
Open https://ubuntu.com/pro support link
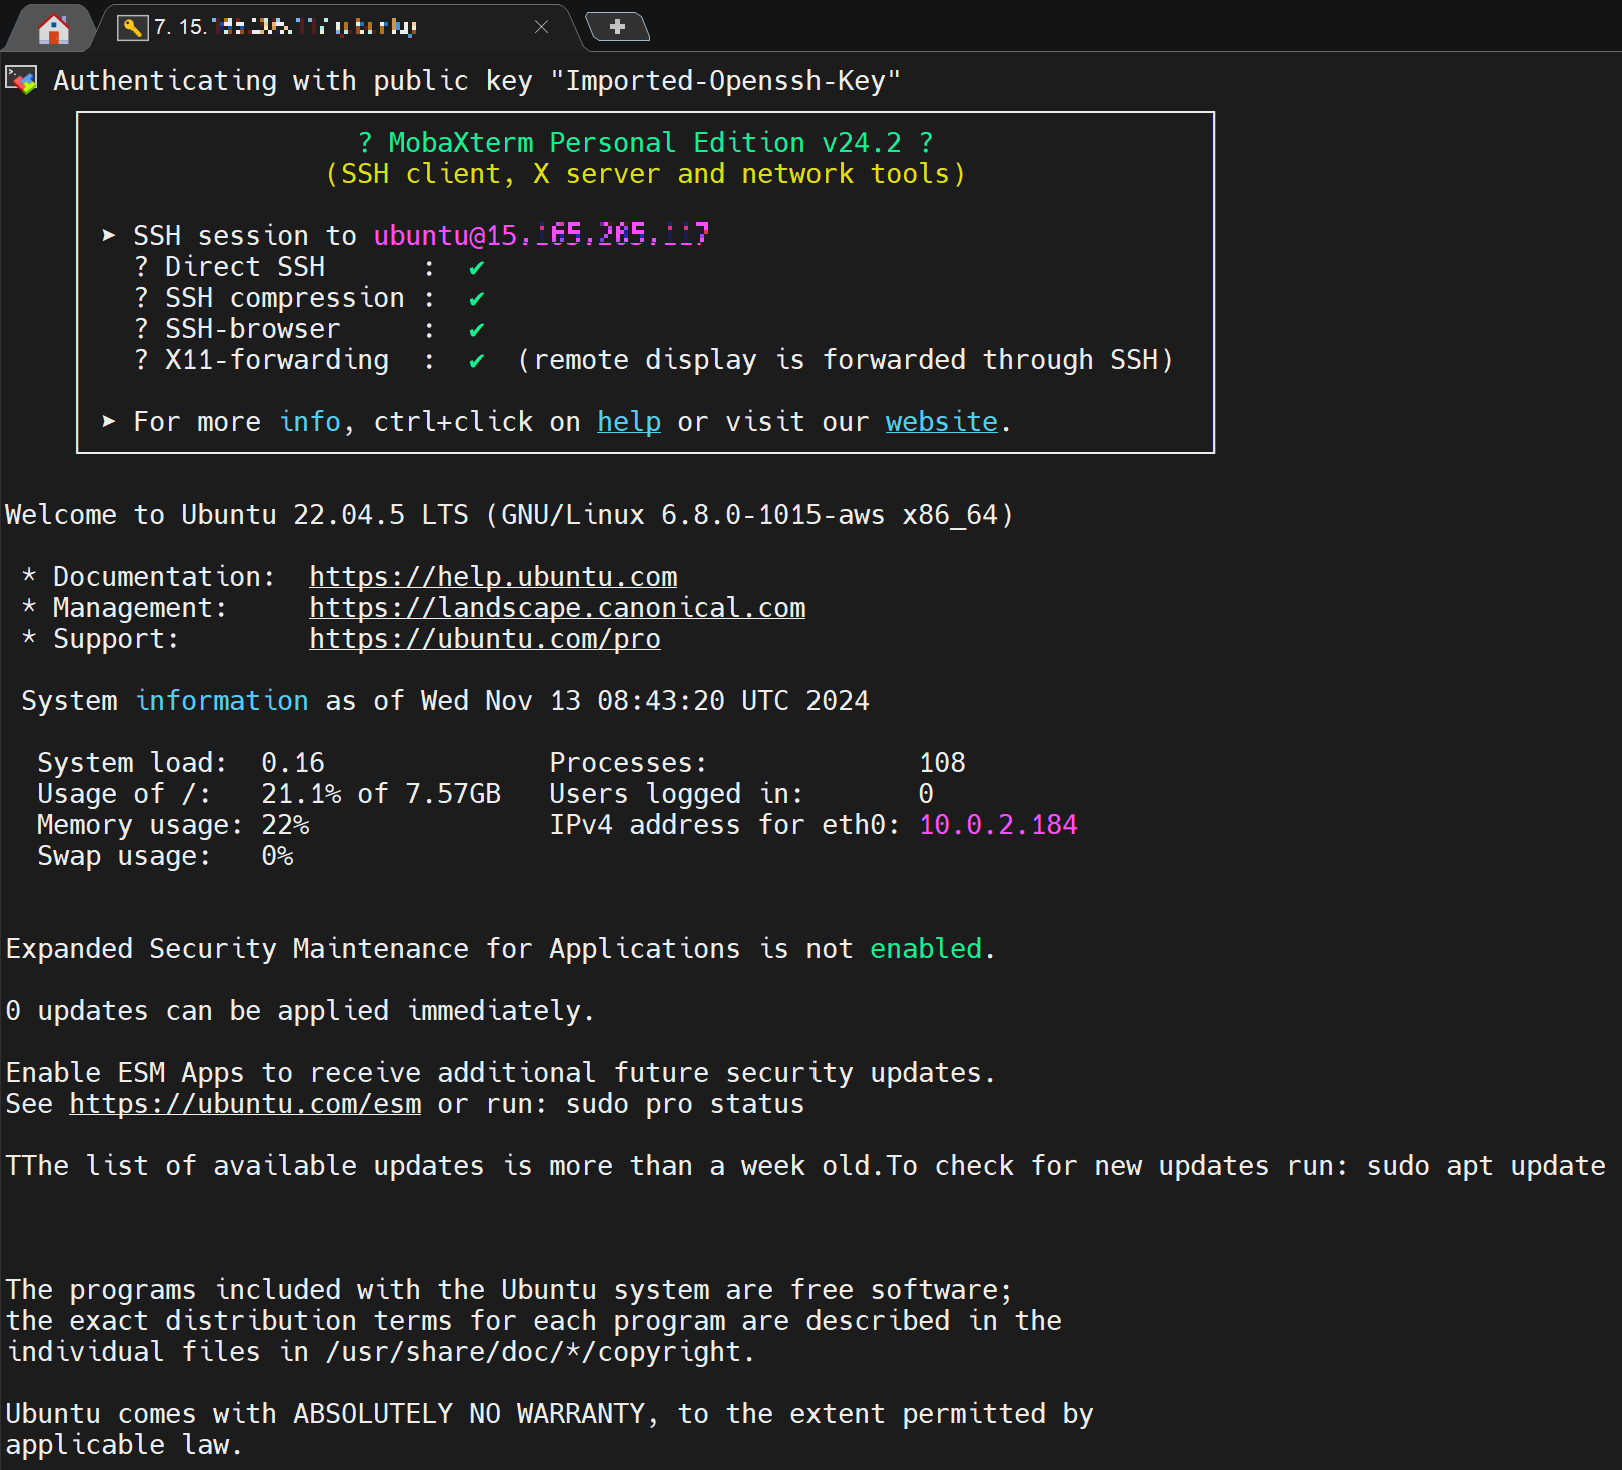tap(485, 639)
